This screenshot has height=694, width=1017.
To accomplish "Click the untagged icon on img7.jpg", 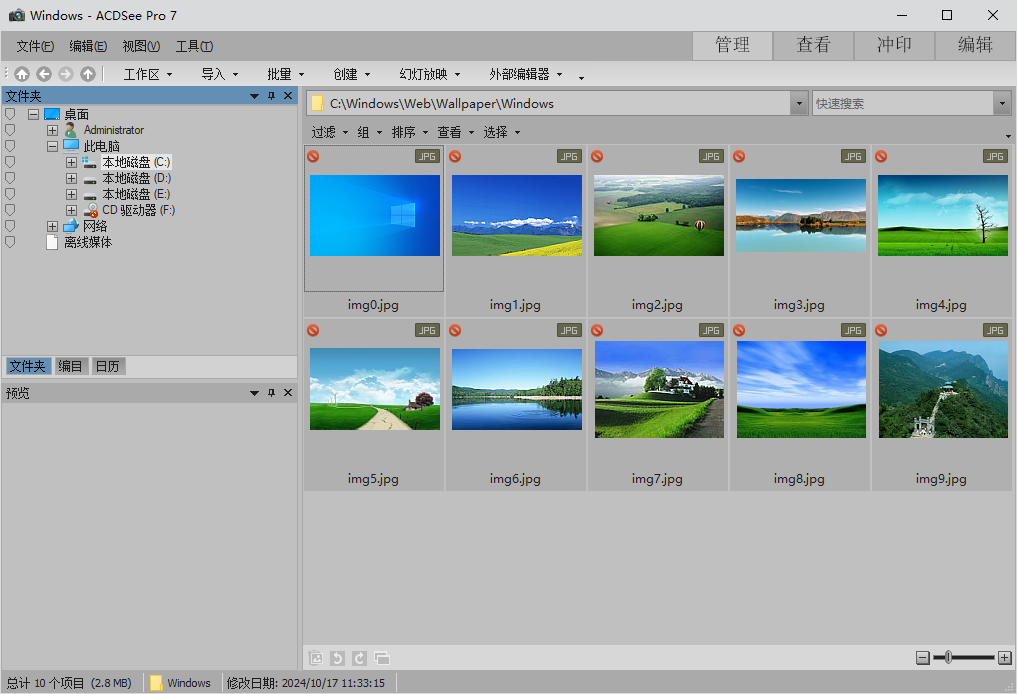I will (x=597, y=330).
